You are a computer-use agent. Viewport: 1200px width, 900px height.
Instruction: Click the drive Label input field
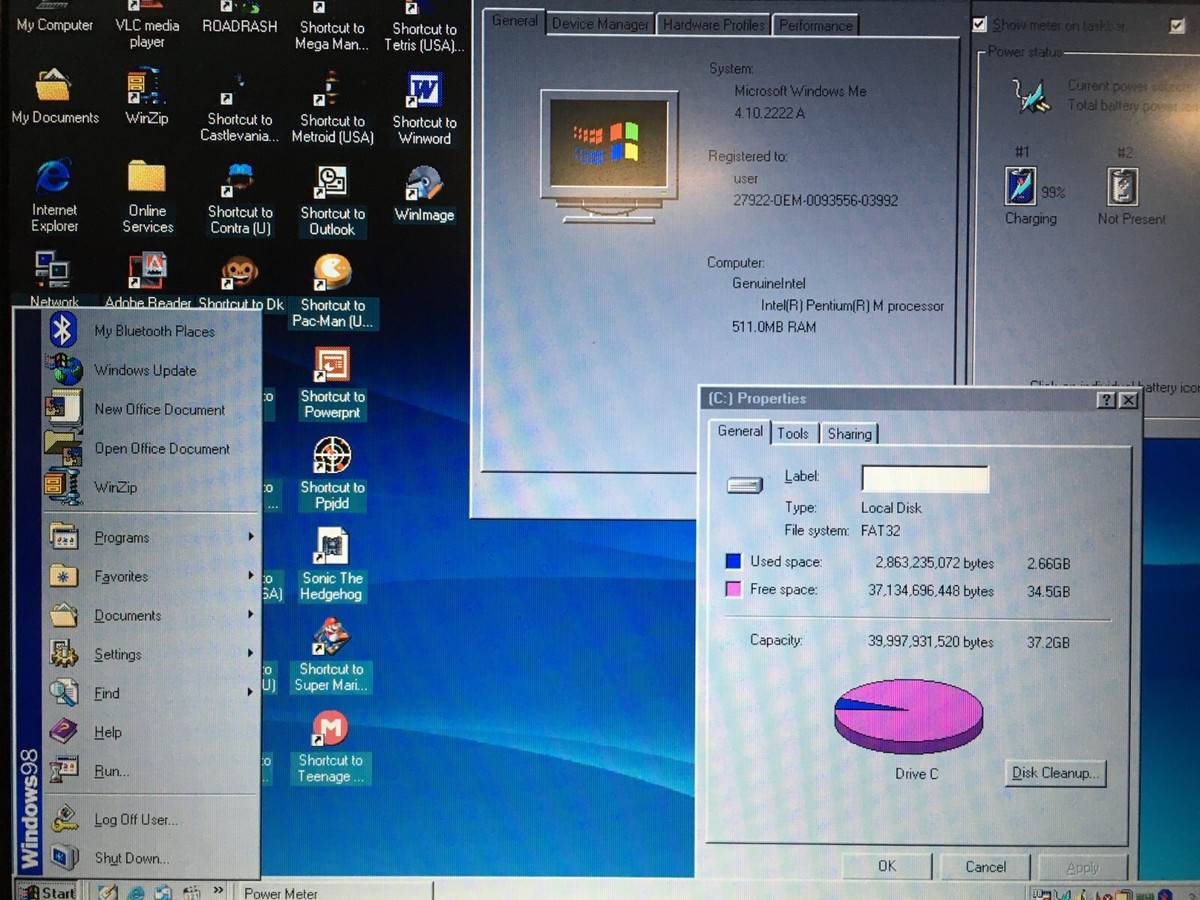pyautogui.click(x=925, y=478)
